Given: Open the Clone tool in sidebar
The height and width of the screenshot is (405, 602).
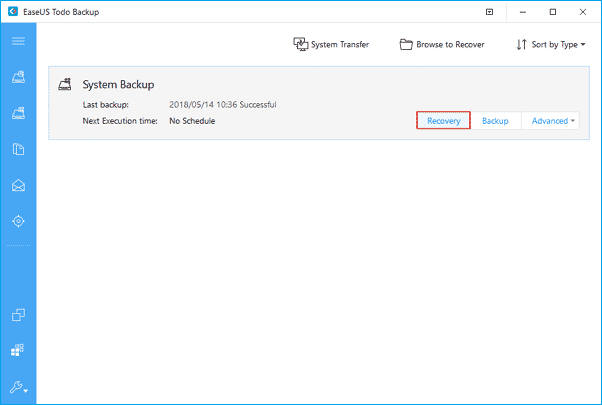Looking at the screenshot, I should pos(18,315).
